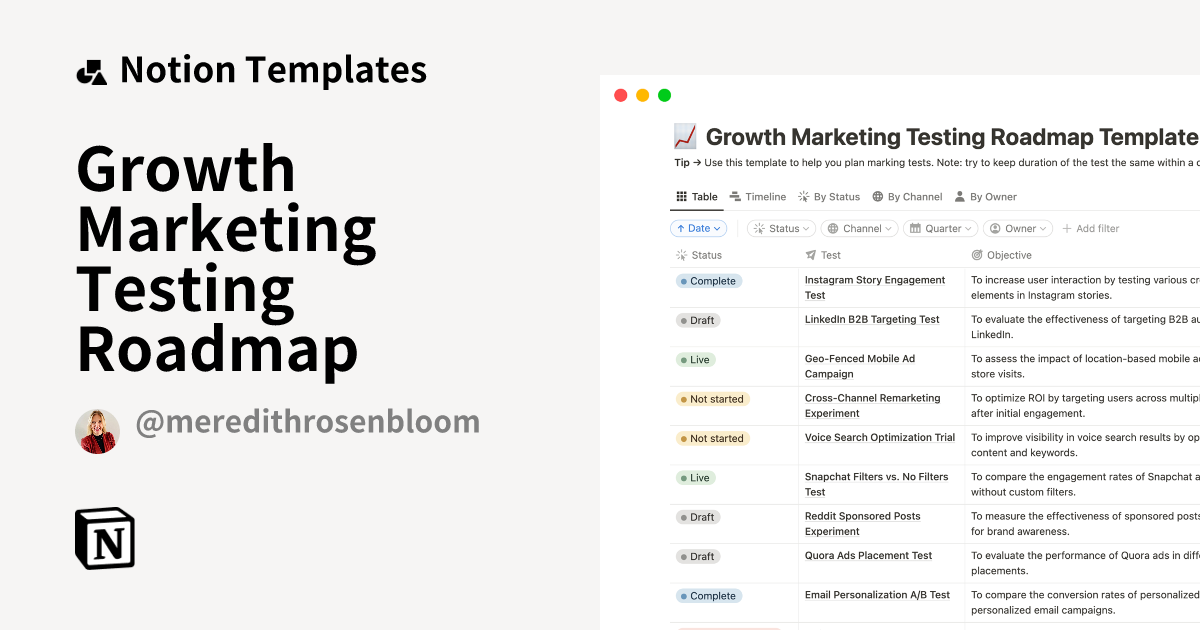Click the chart emoji page icon
Image resolution: width=1200 pixels, height=630 pixels.
click(685, 137)
